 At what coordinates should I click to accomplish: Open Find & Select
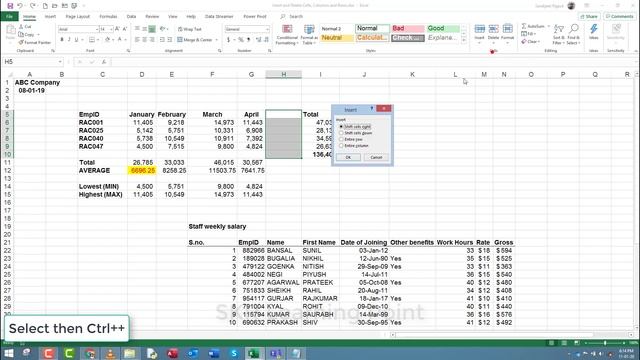coord(573,34)
